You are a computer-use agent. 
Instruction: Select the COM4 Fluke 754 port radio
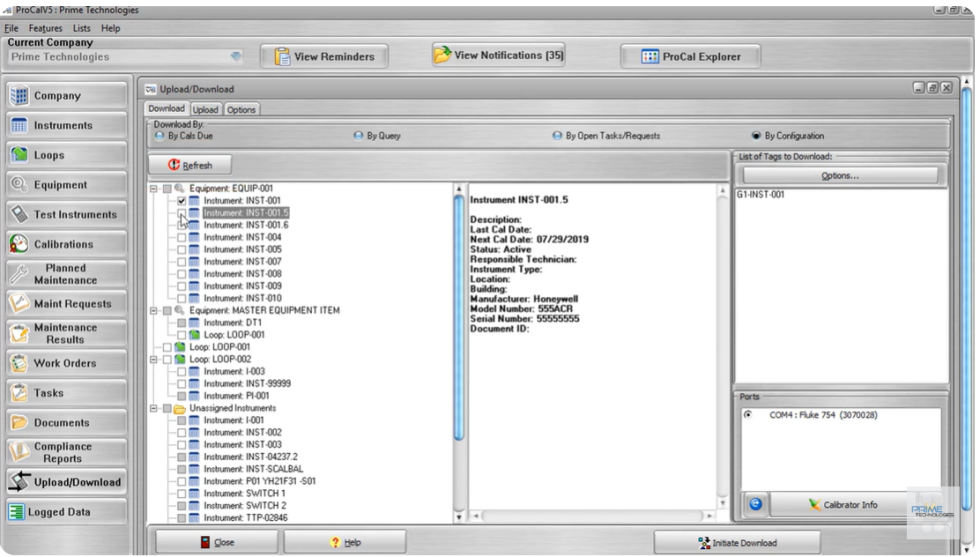748,414
